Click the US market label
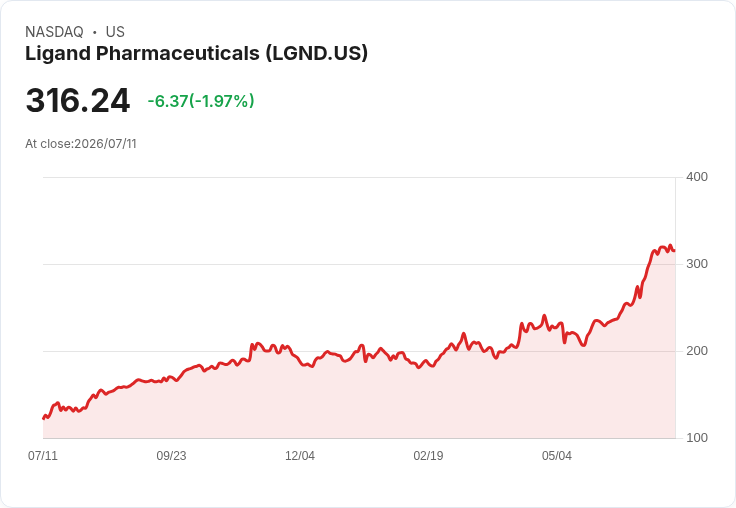 [x=115, y=32]
